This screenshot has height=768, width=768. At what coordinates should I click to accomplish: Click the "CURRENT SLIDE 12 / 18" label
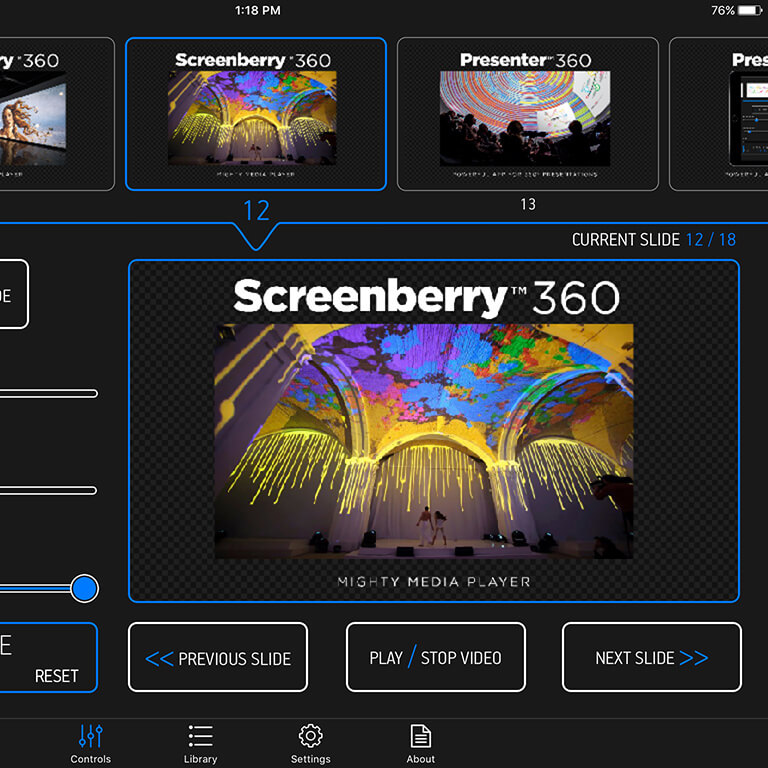pyautogui.click(x=654, y=240)
